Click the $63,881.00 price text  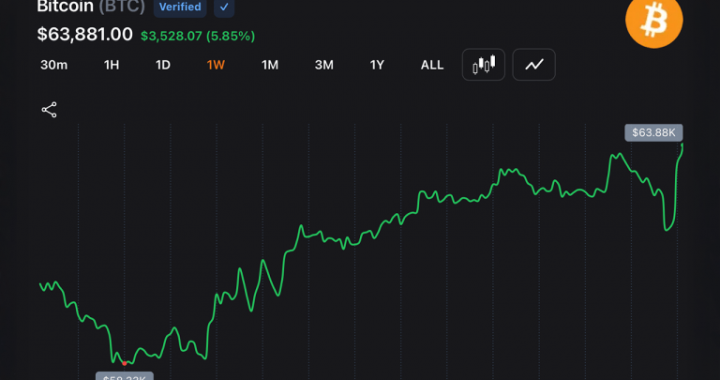click(85, 34)
